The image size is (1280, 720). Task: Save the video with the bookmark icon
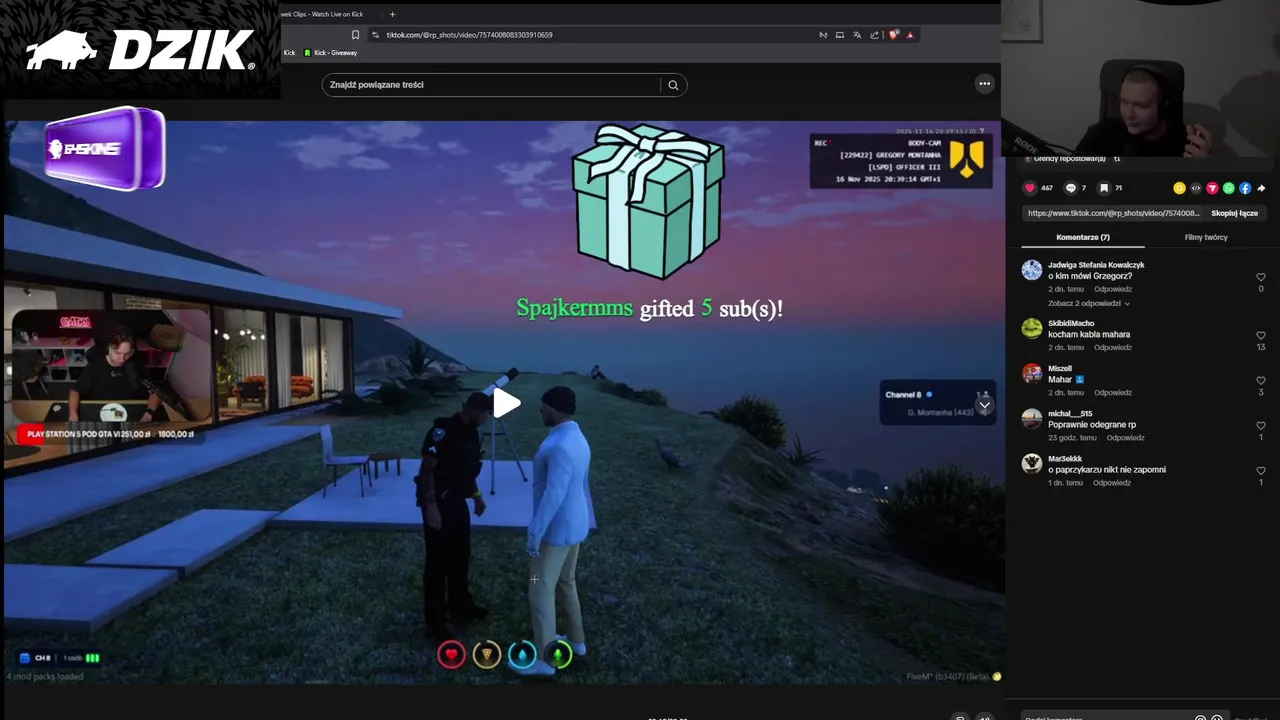click(1104, 188)
